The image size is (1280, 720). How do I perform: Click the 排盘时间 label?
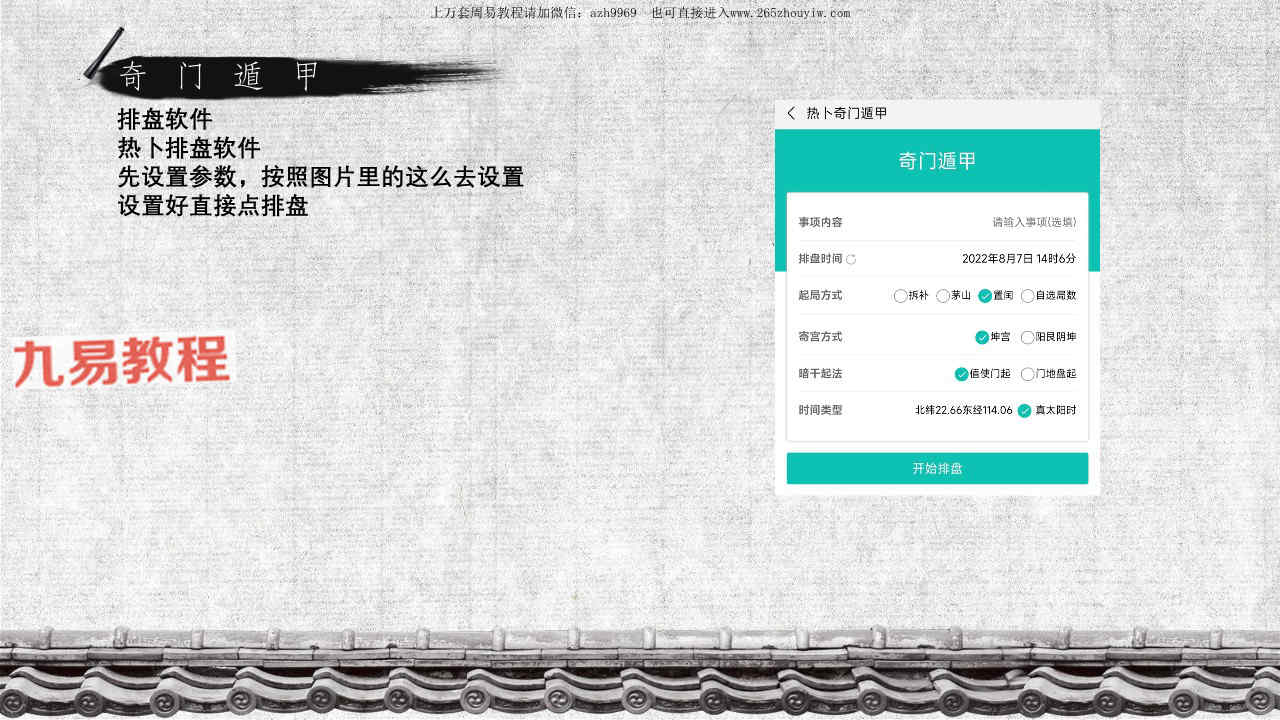820,259
